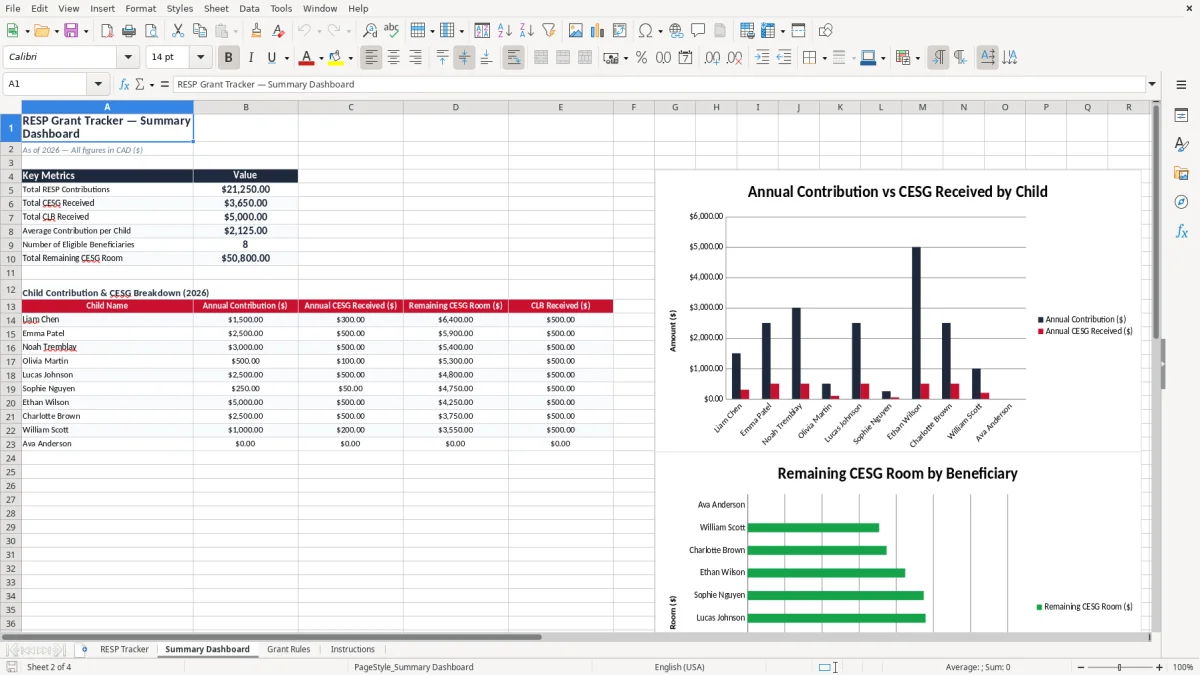The height and width of the screenshot is (675, 1200).
Task: Insert an image
Action: [x=575, y=31]
